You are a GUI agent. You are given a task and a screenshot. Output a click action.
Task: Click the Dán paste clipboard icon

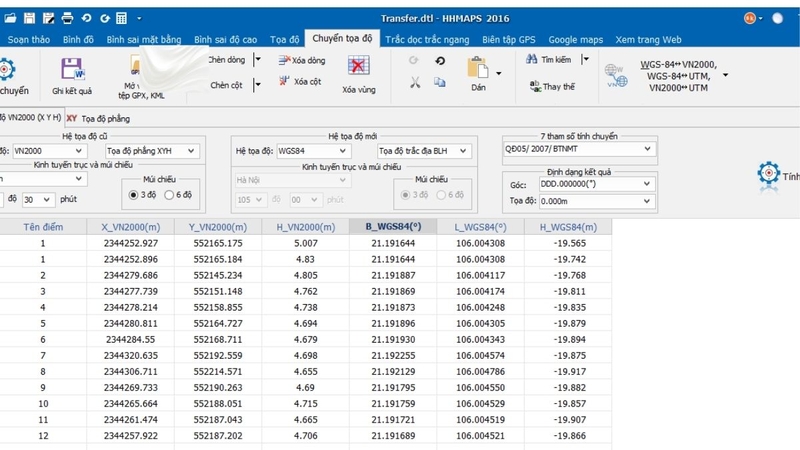coord(478,67)
